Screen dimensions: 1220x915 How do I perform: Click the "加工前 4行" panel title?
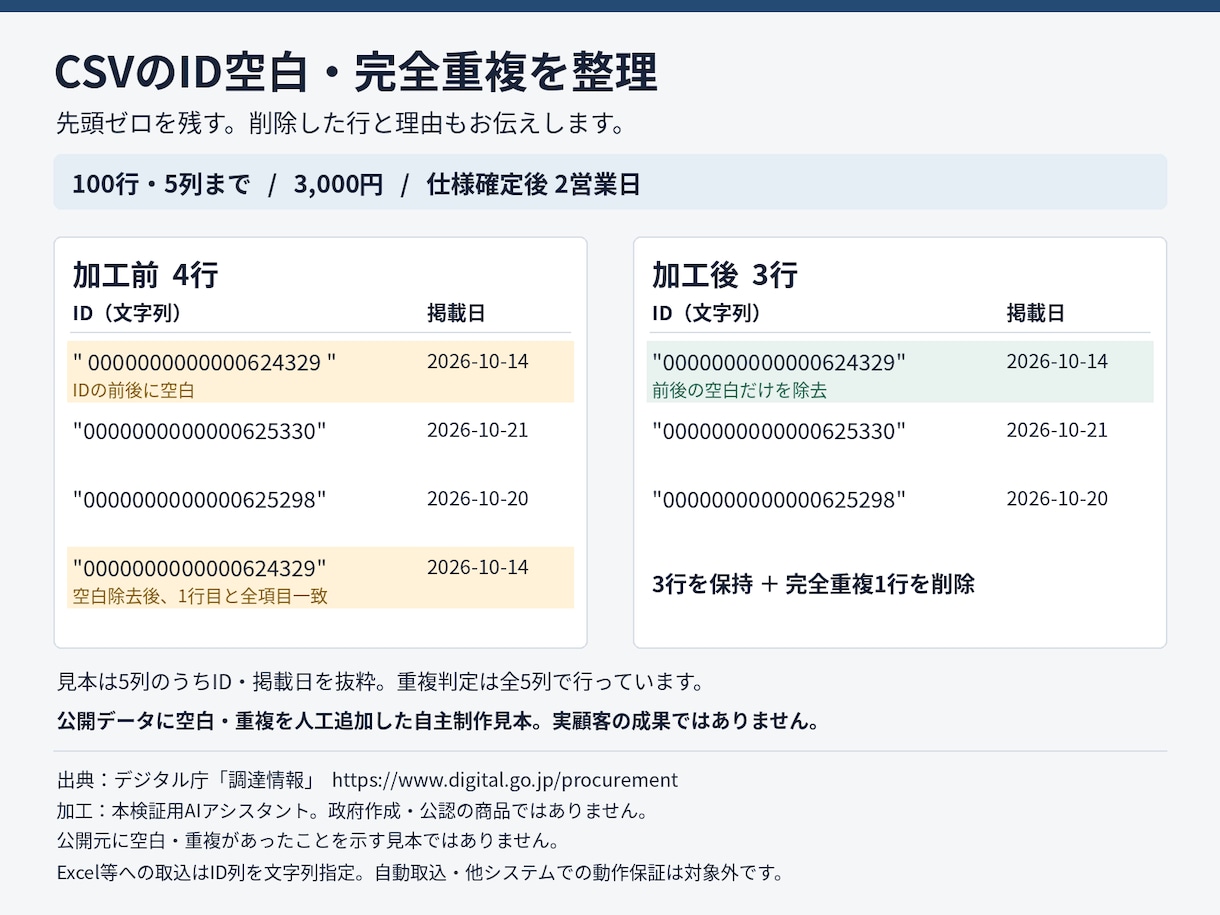coord(145,274)
